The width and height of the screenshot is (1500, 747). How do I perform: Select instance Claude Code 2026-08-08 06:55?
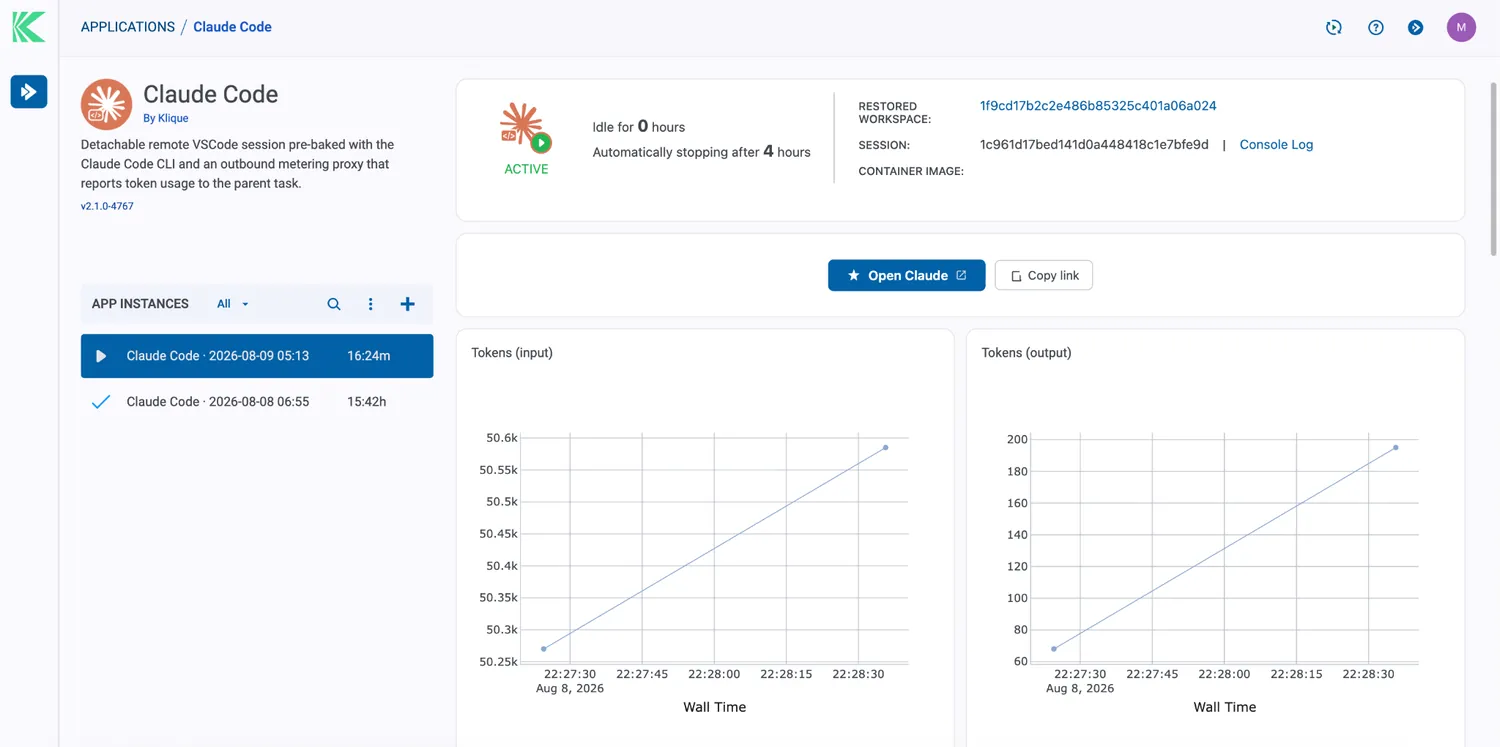(257, 402)
